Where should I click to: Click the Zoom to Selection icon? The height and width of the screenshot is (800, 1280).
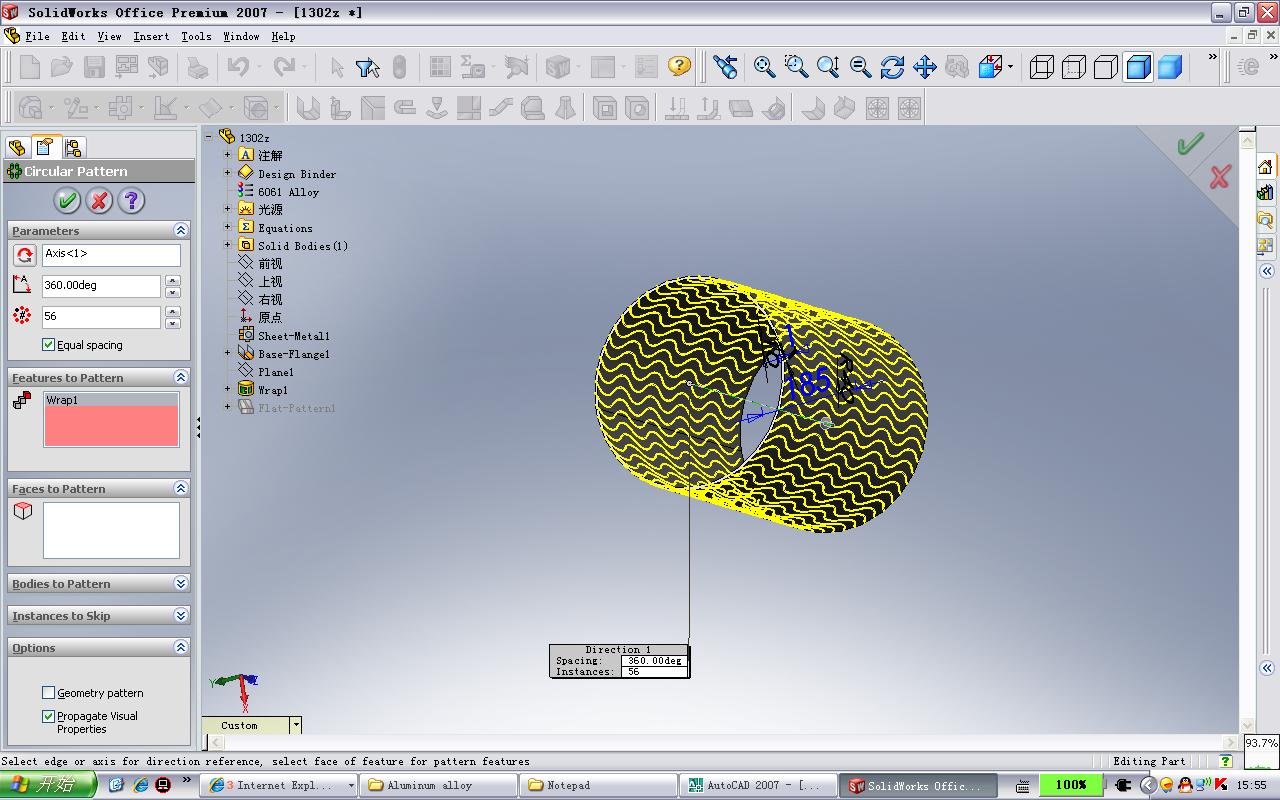click(x=860, y=67)
